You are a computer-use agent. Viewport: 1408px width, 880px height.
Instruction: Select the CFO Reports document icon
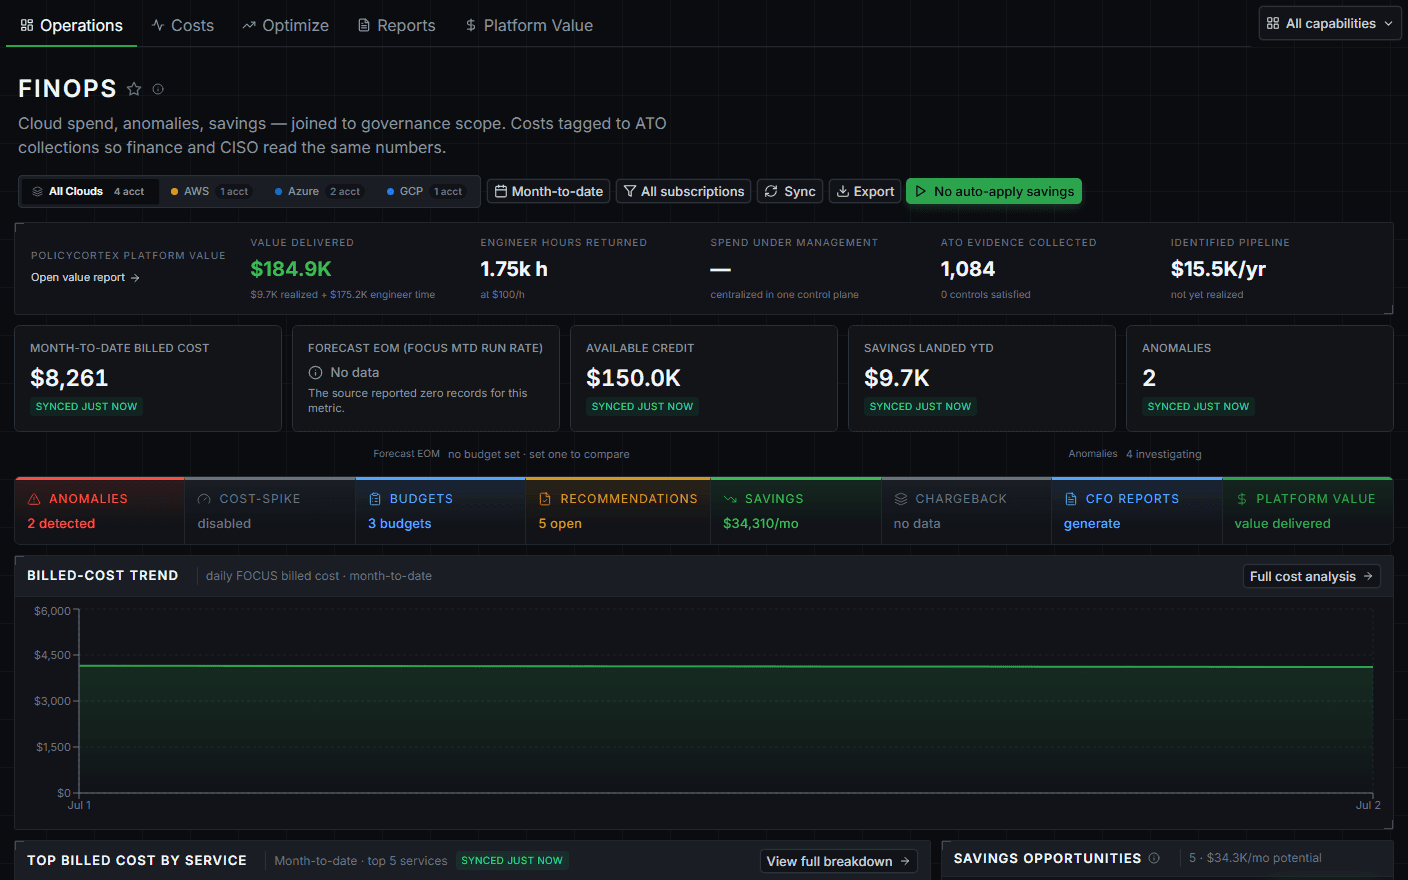point(1071,499)
